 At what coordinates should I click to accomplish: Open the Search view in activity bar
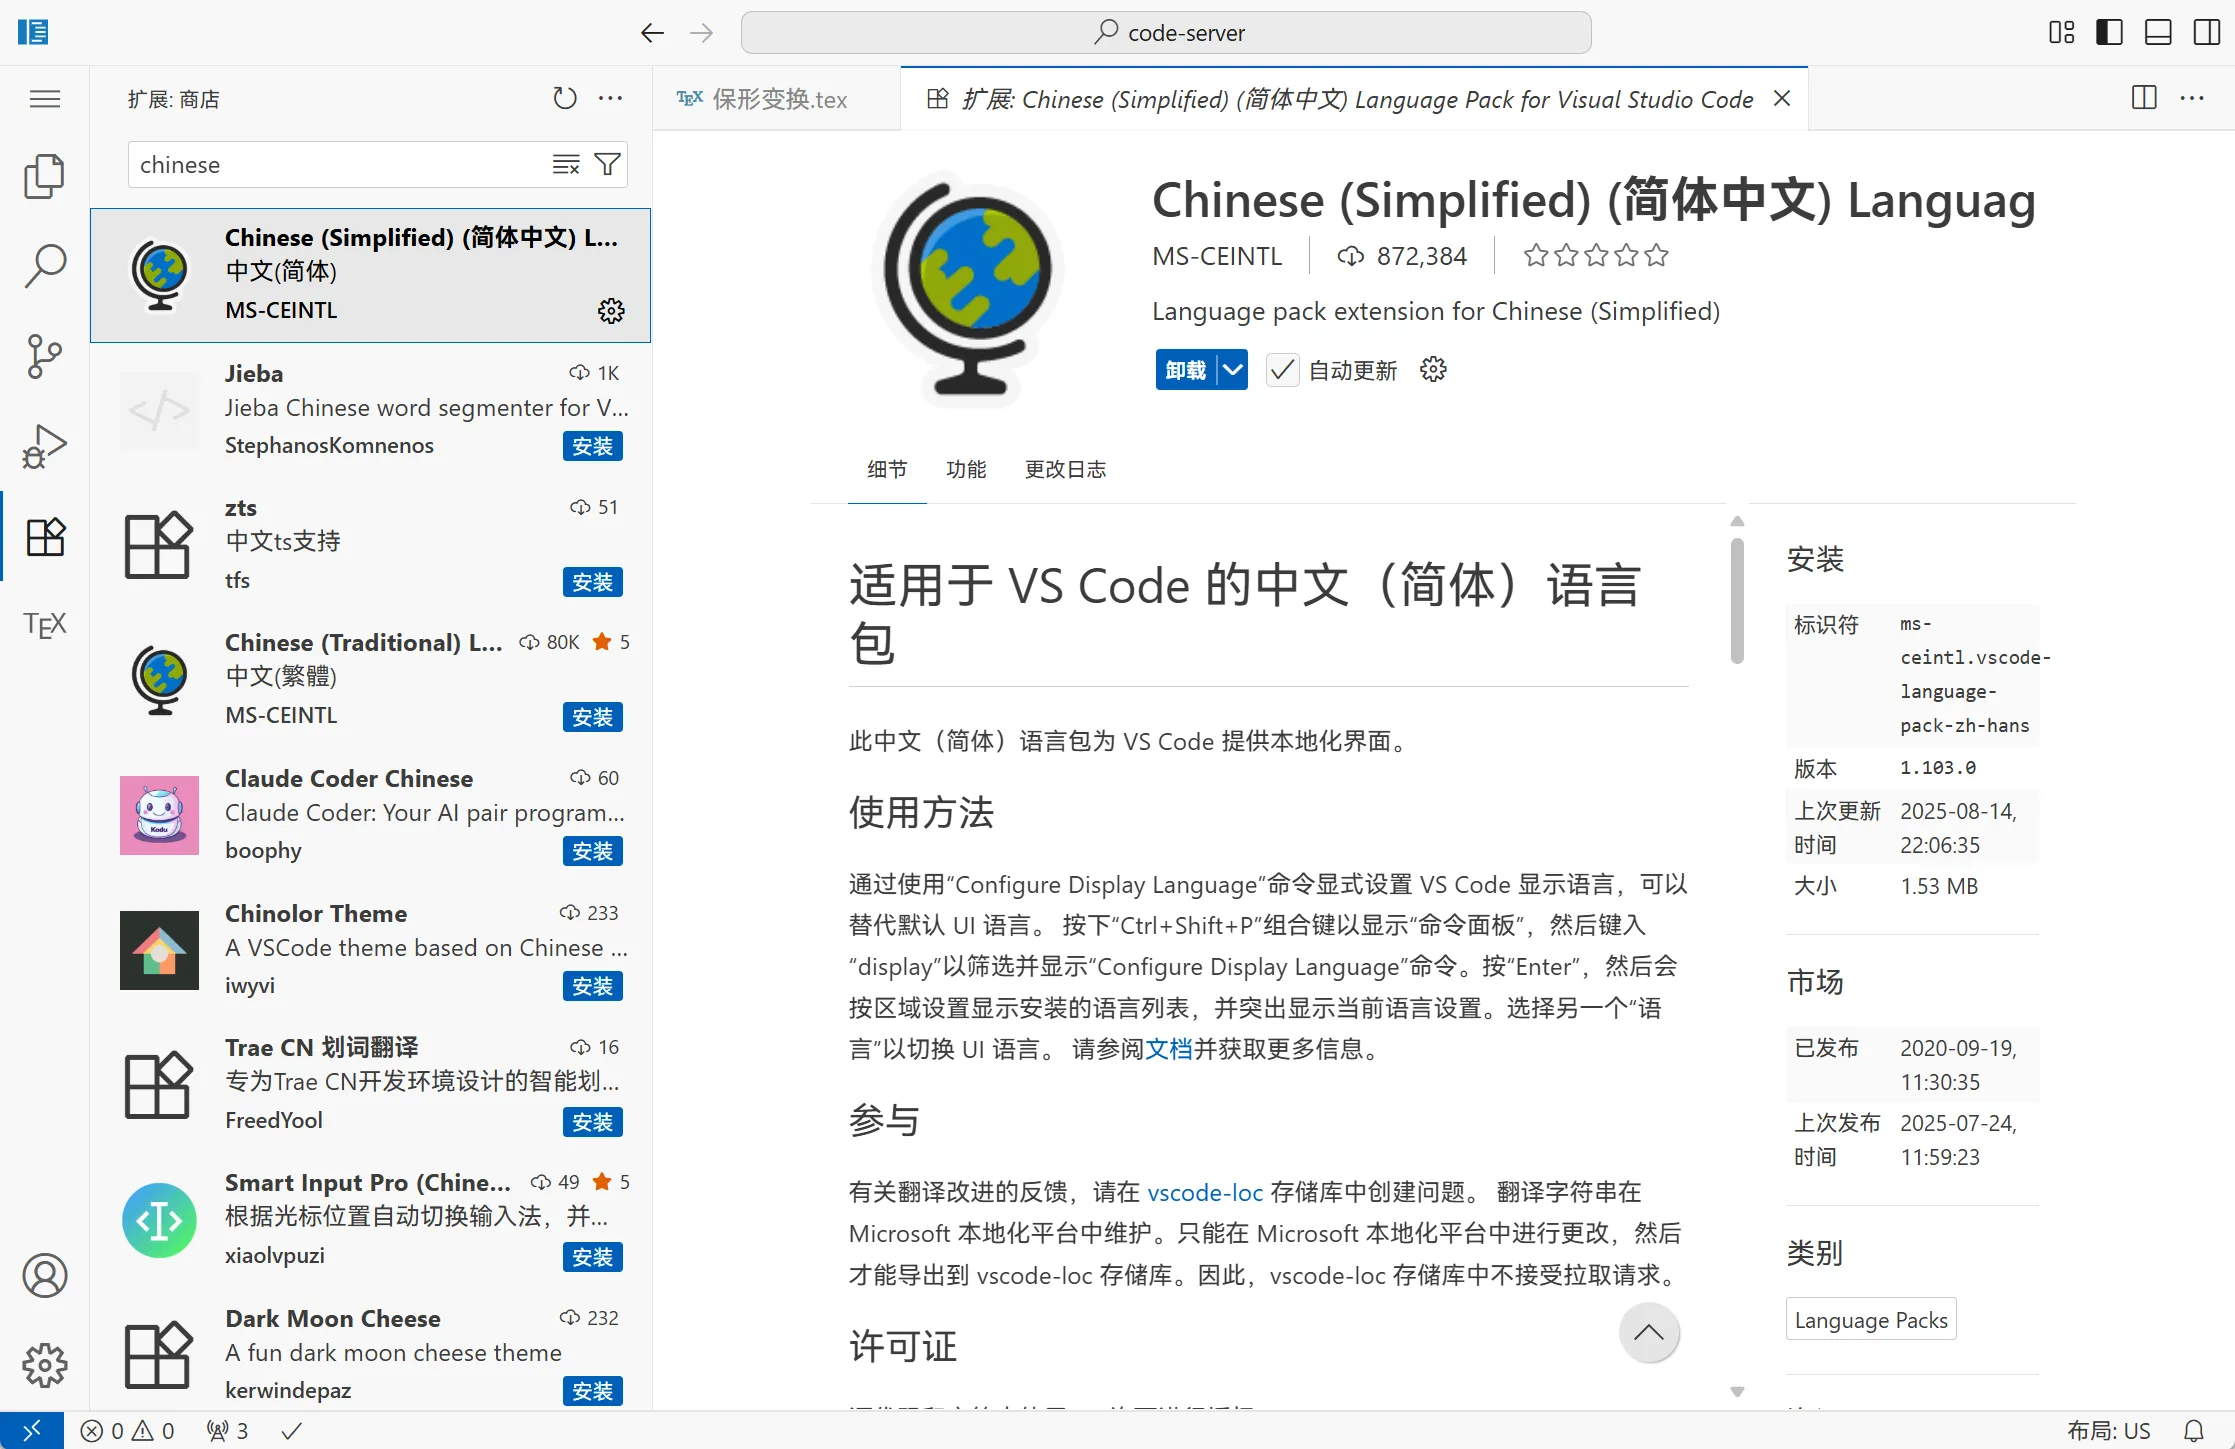[x=44, y=267]
